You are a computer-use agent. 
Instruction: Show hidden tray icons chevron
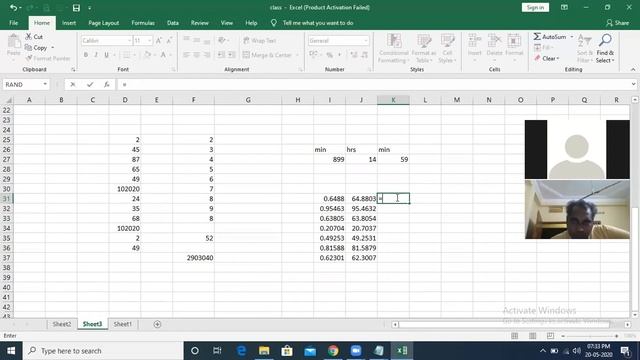coord(542,351)
